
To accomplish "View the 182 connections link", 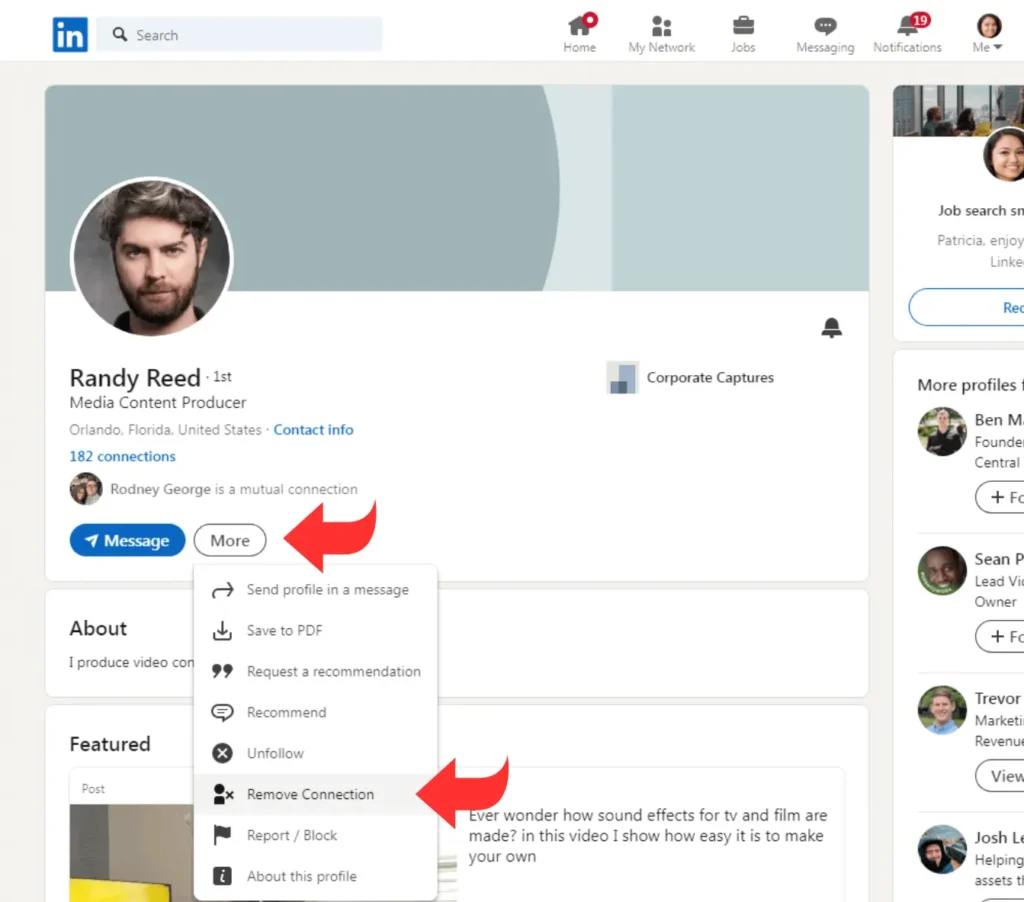I will (x=123, y=456).
